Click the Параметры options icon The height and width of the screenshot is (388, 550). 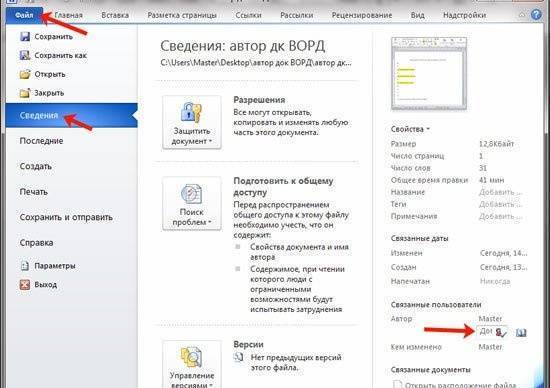(25, 266)
